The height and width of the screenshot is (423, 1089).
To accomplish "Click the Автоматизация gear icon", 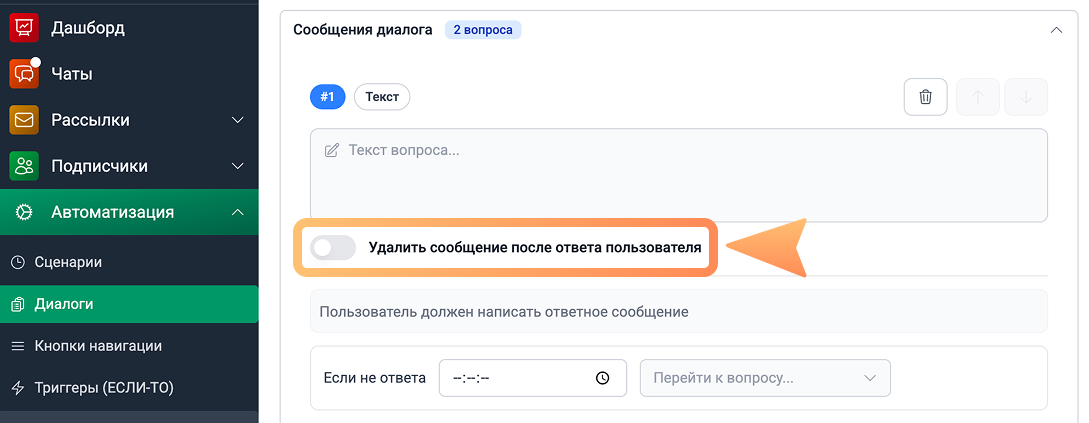I will (x=24, y=212).
